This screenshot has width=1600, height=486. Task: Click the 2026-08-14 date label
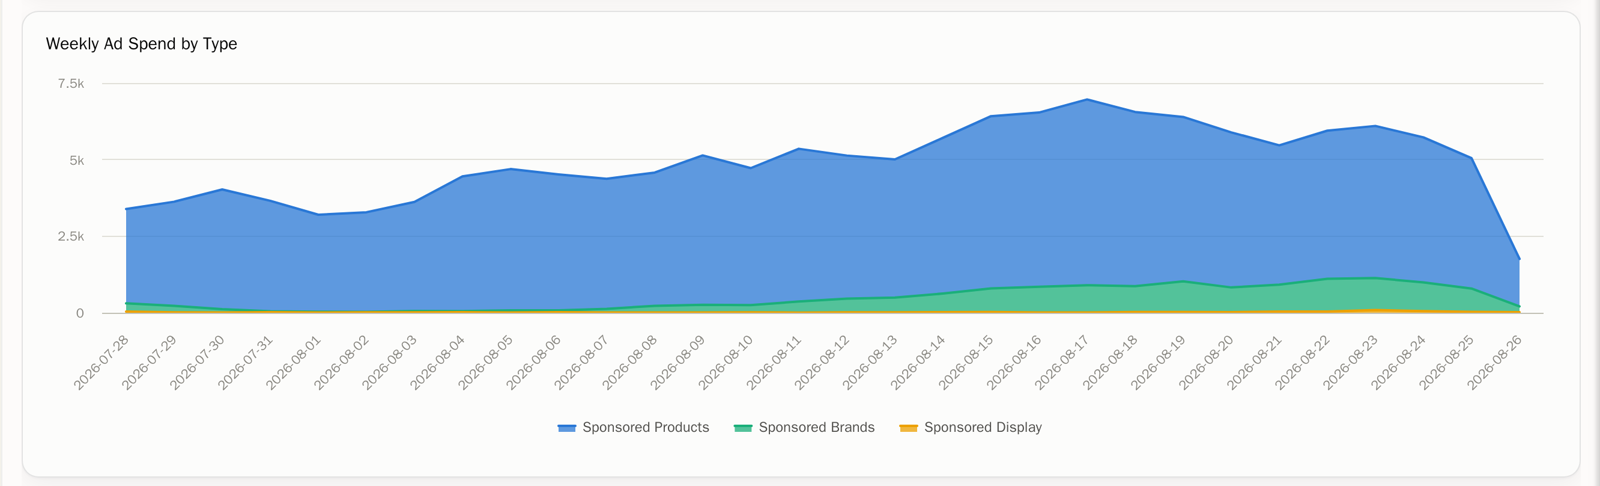click(x=917, y=362)
